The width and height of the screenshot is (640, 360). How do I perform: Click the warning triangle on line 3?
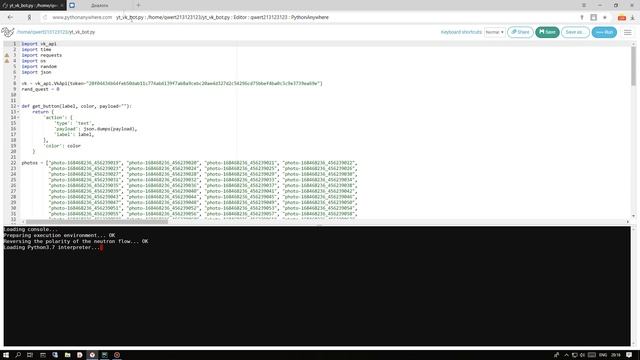click(7, 55)
